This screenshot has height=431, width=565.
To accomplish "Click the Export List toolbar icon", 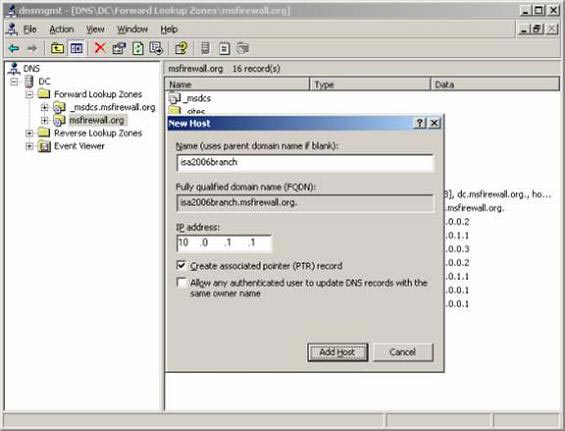I will pos(156,48).
